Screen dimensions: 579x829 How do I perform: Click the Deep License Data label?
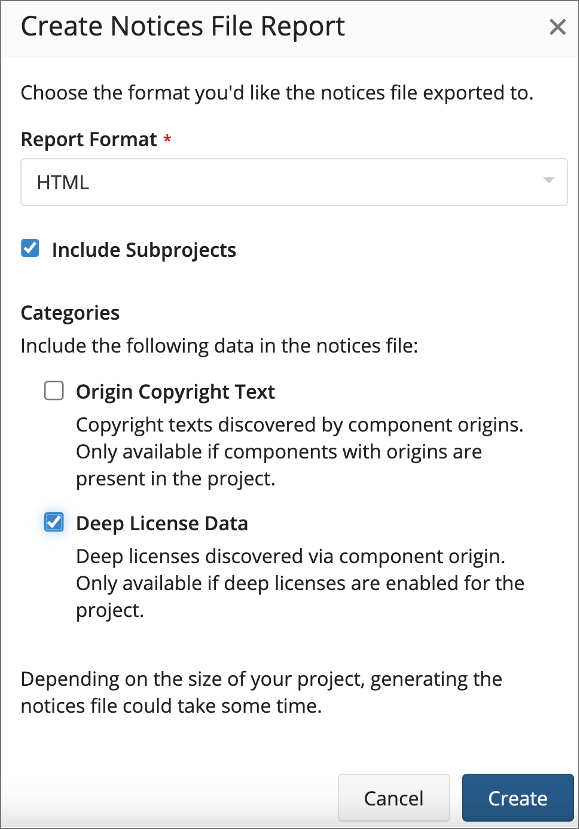(x=162, y=523)
